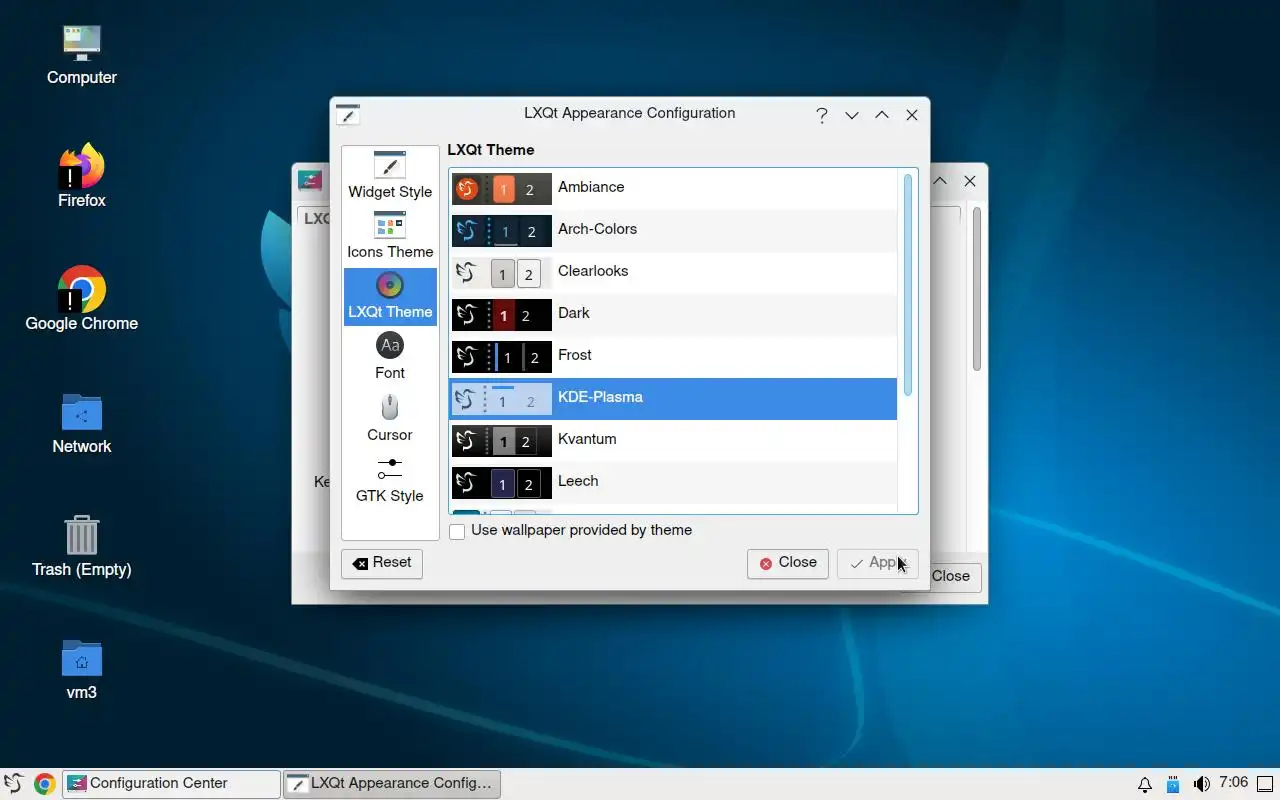Open the Firefox desktop shortcut
The width and height of the screenshot is (1280, 800).
82,177
